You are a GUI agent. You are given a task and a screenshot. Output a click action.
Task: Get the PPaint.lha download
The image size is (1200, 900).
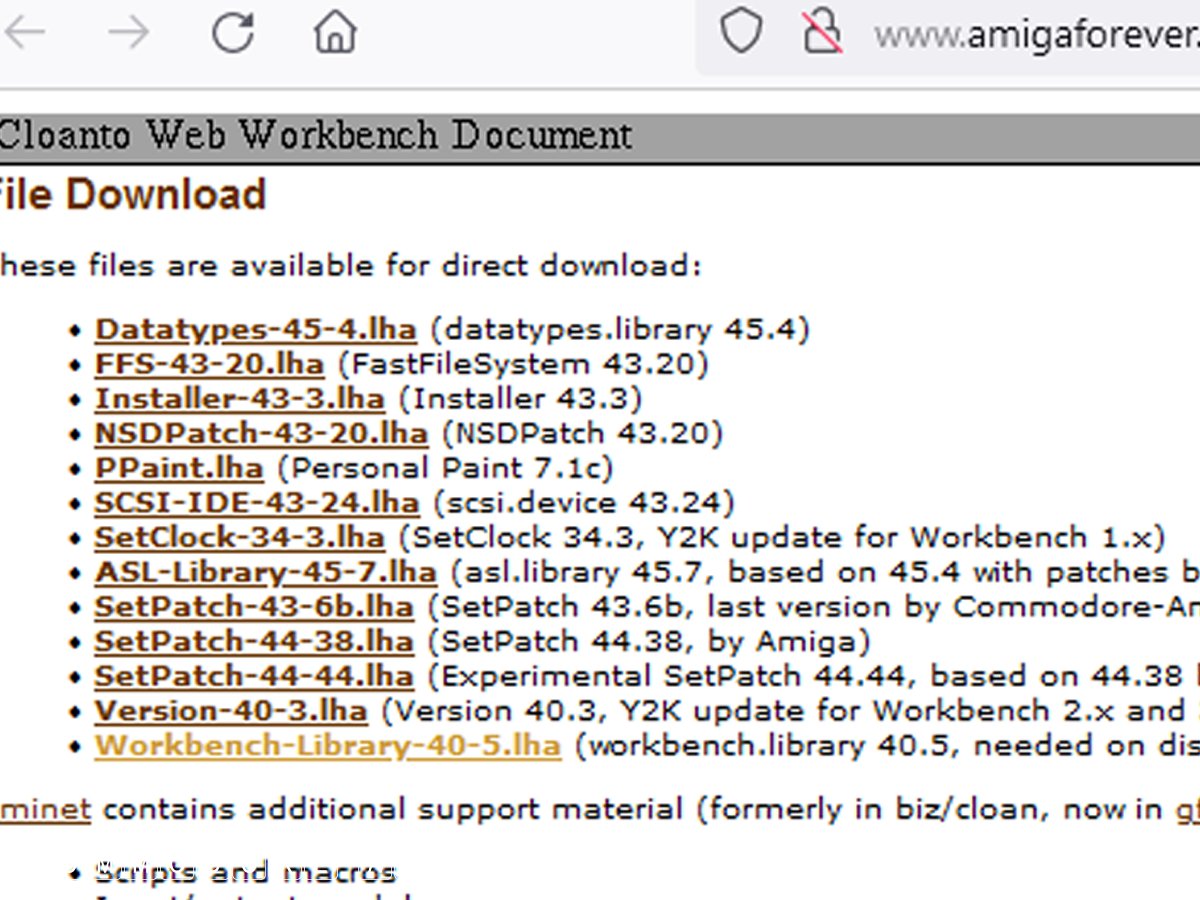click(x=179, y=468)
